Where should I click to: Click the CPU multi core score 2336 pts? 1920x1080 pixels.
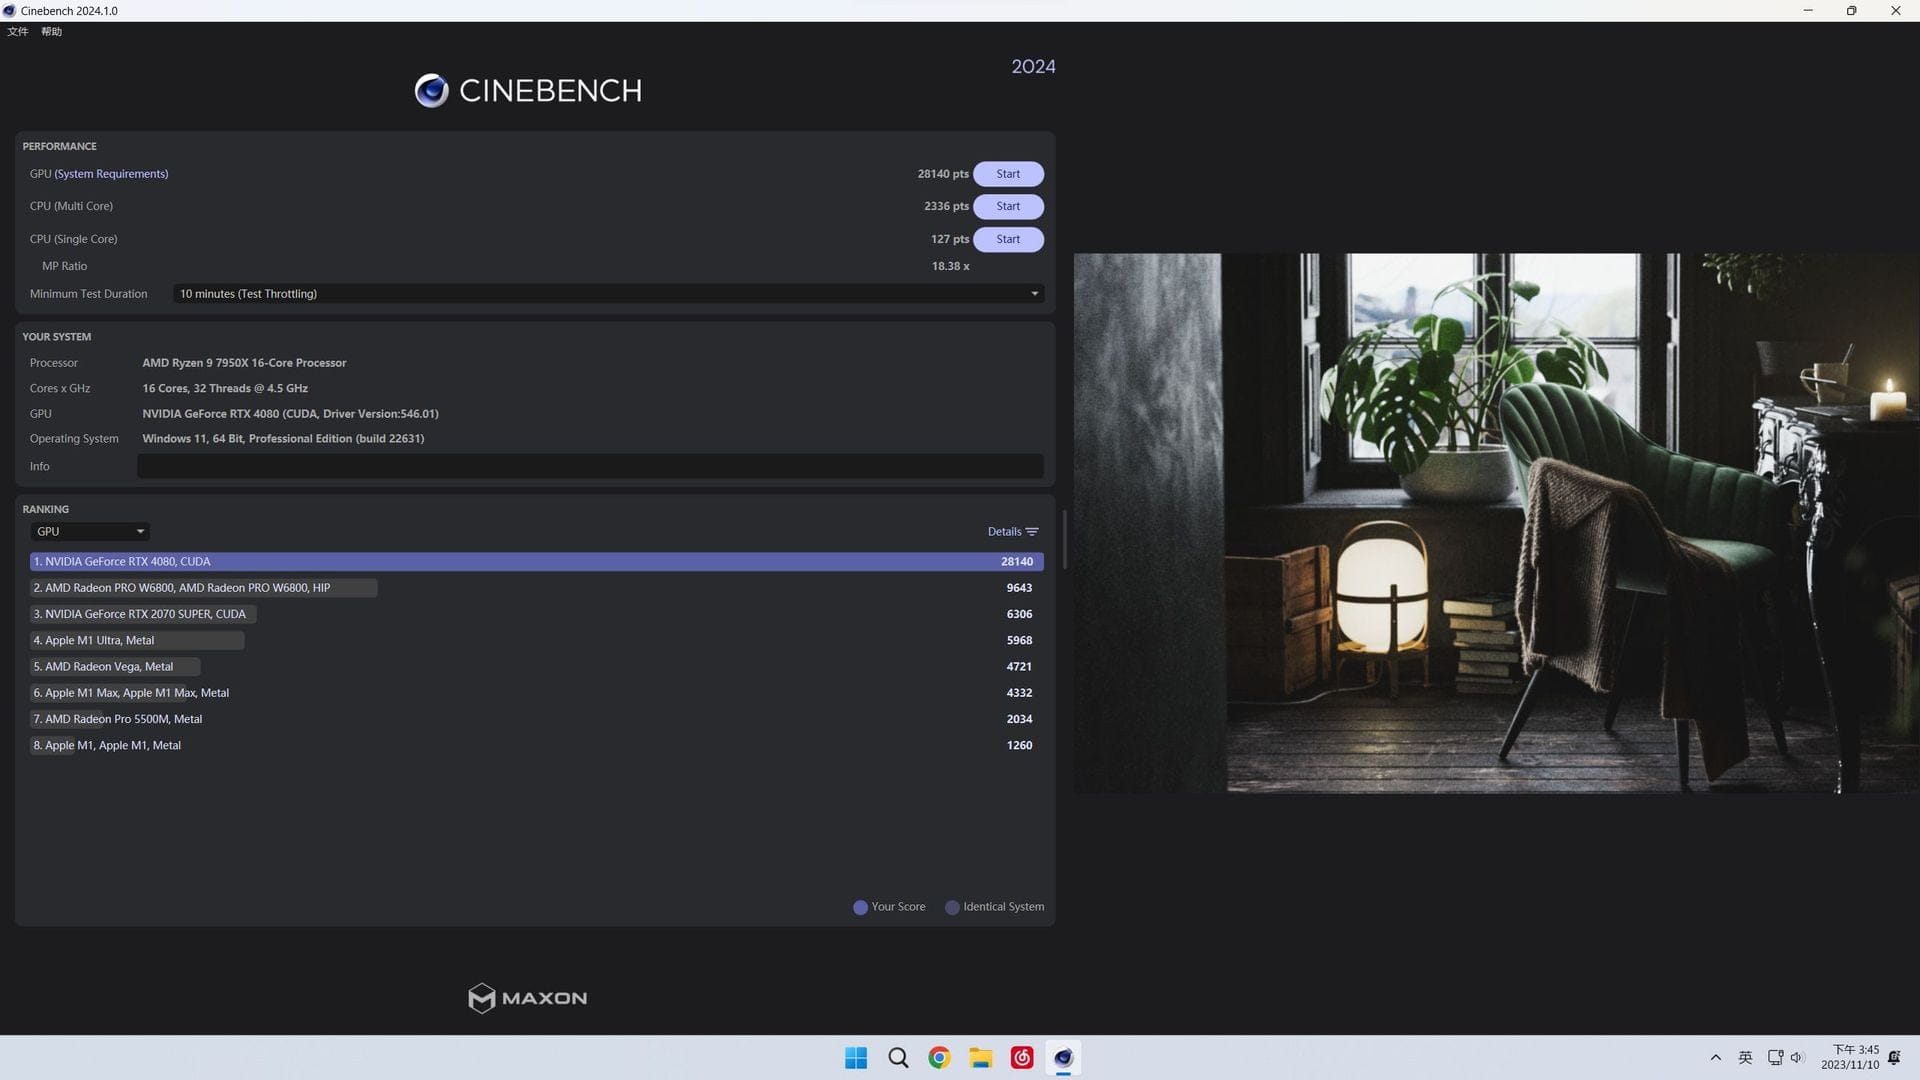(x=946, y=206)
